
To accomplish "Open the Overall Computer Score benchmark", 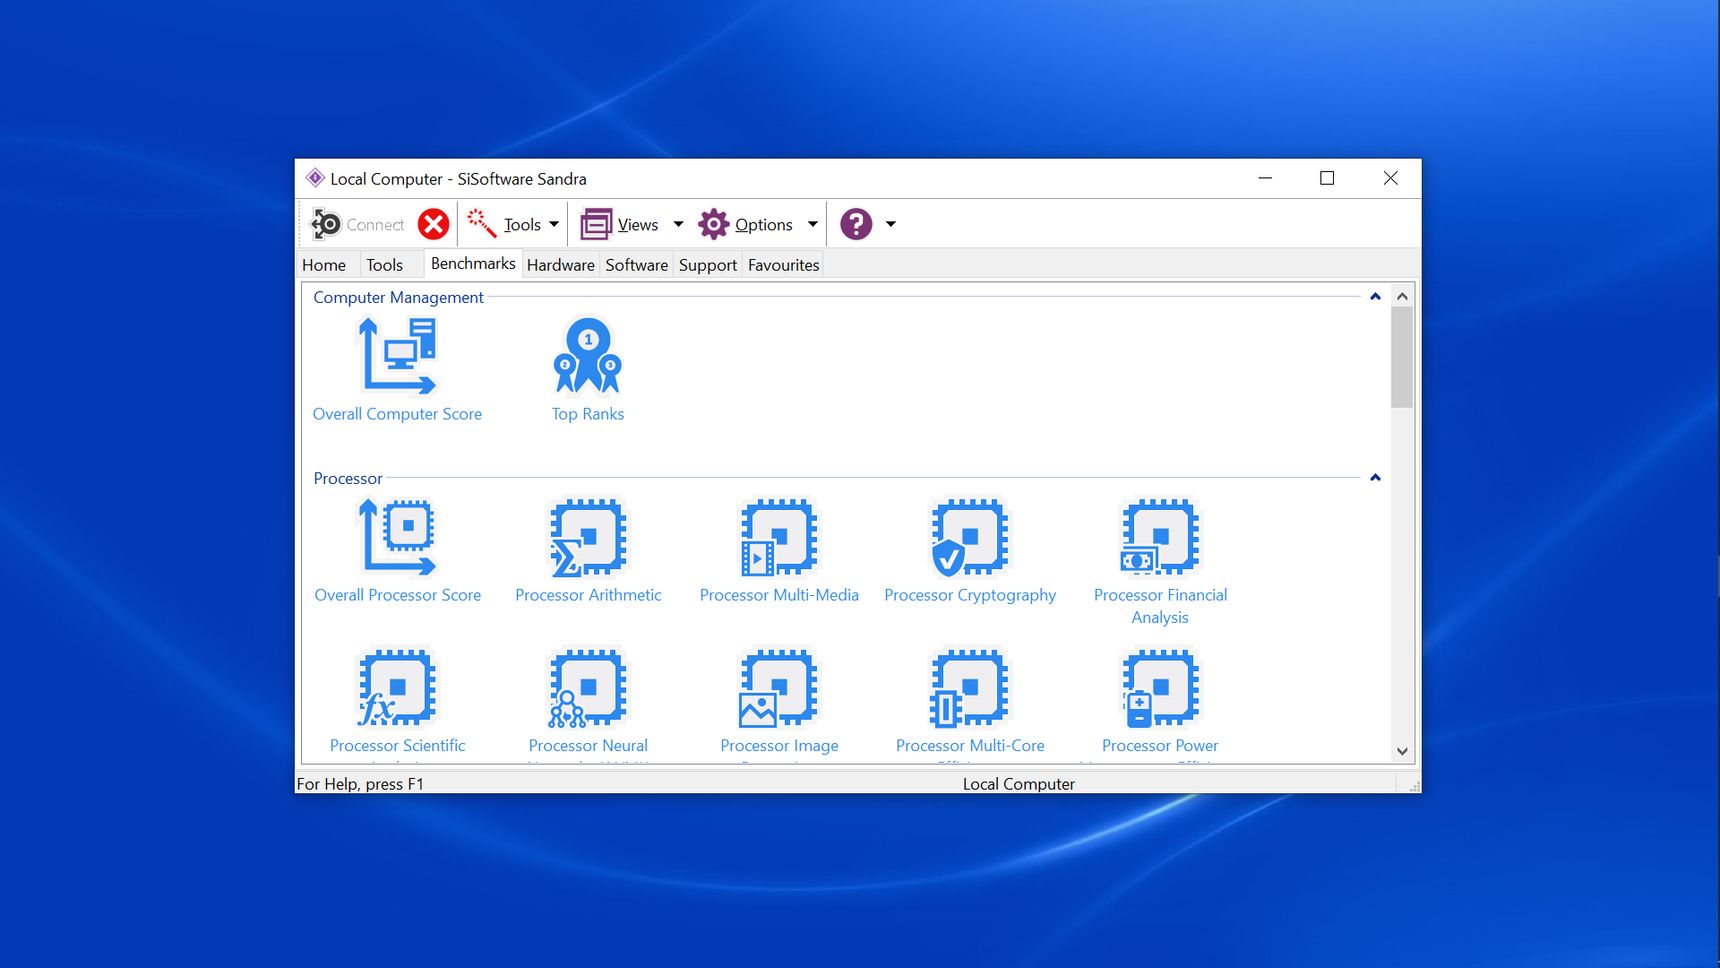I will pyautogui.click(x=397, y=358).
